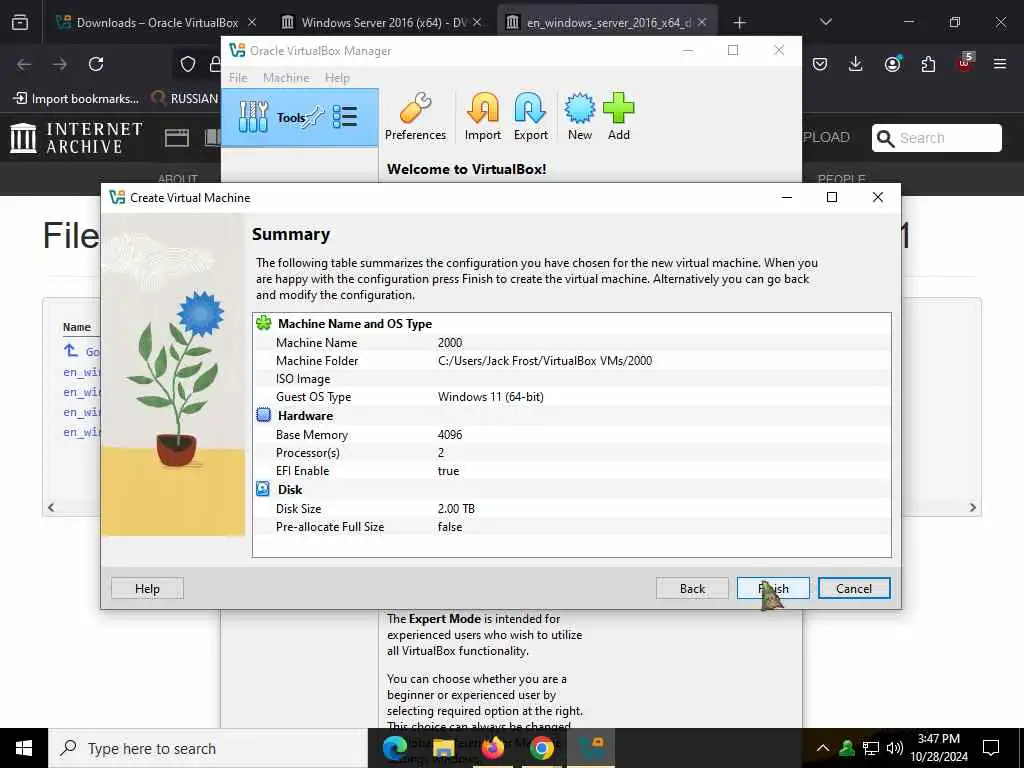Screen dimensions: 1024x768
Task: Select Guest OS Type Windows 11 (64-bit) value
Action: (x=490, y=396)
